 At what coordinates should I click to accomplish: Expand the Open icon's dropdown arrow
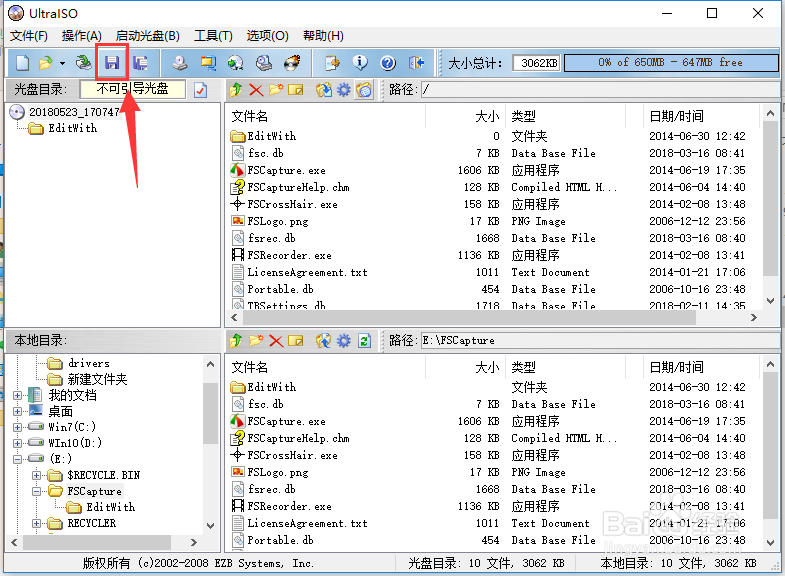[63, 64]
